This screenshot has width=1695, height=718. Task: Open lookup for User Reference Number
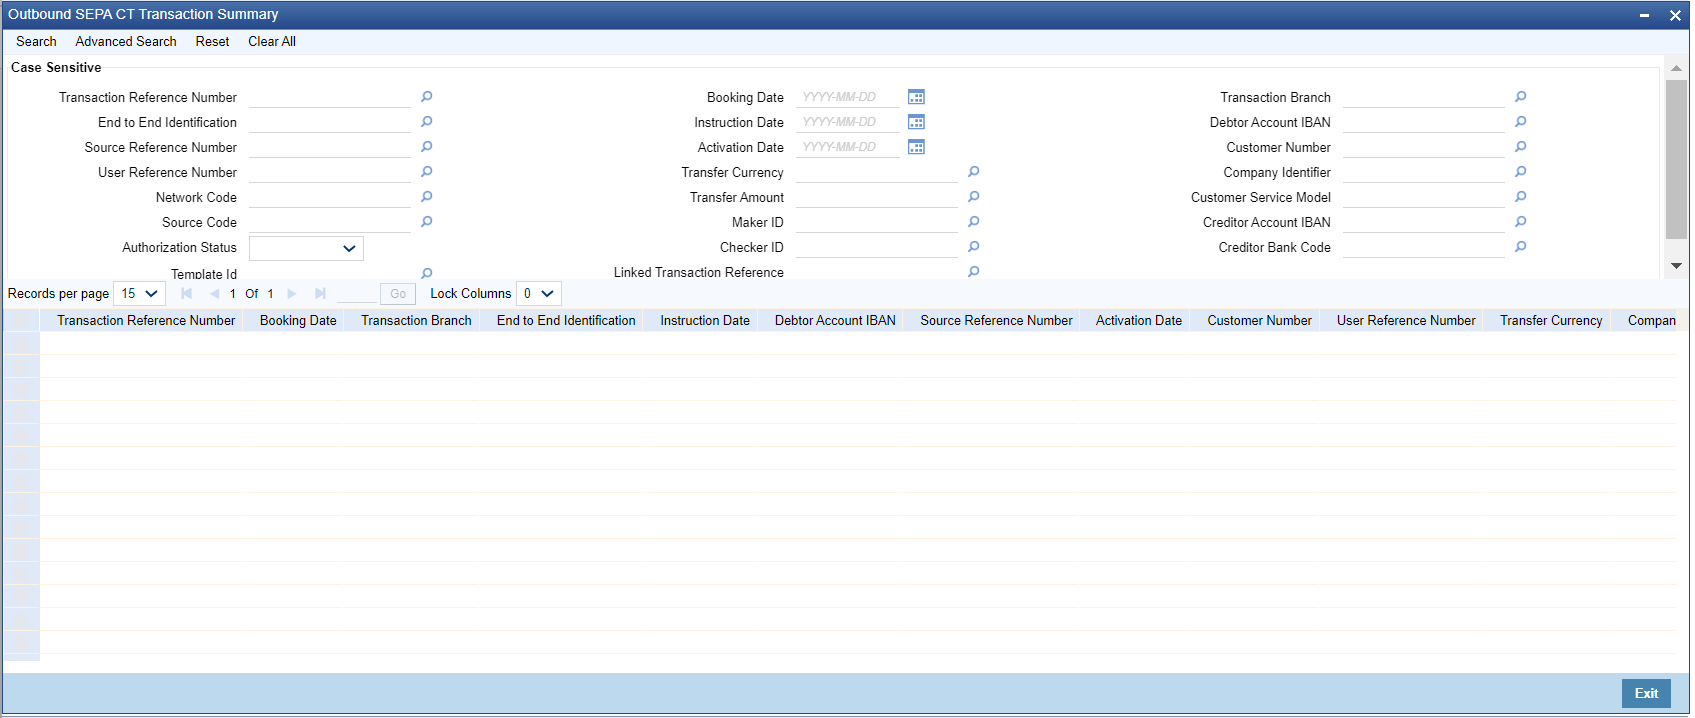point(427,172)
